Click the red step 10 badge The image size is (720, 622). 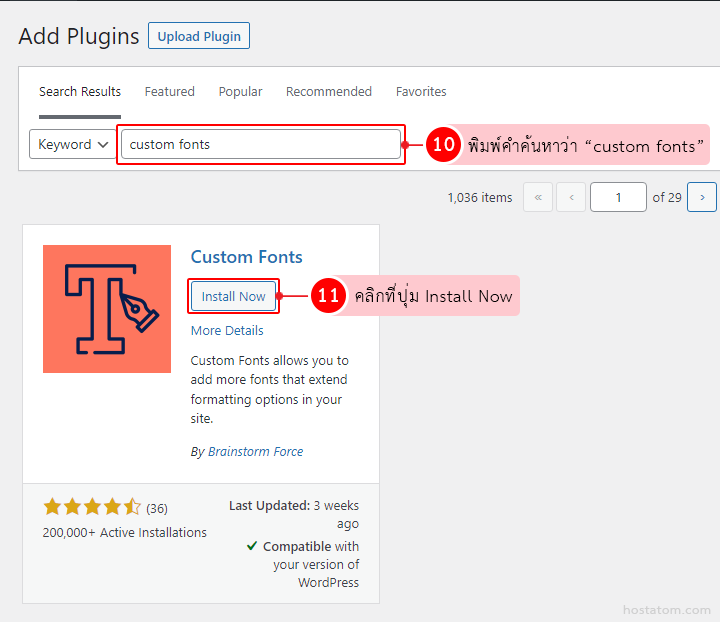pyautogui.click(x=443, y=145)
